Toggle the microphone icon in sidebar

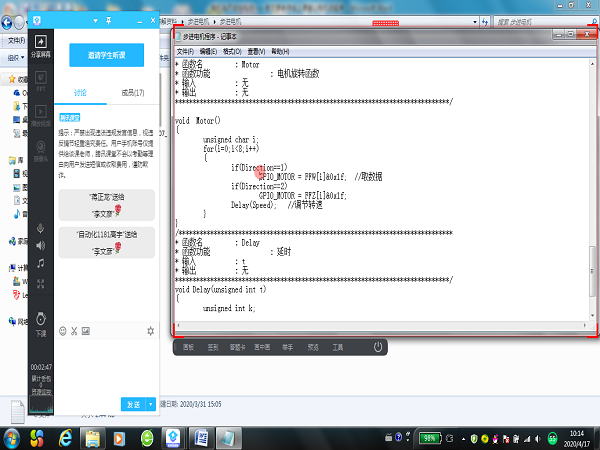point(41,226)
